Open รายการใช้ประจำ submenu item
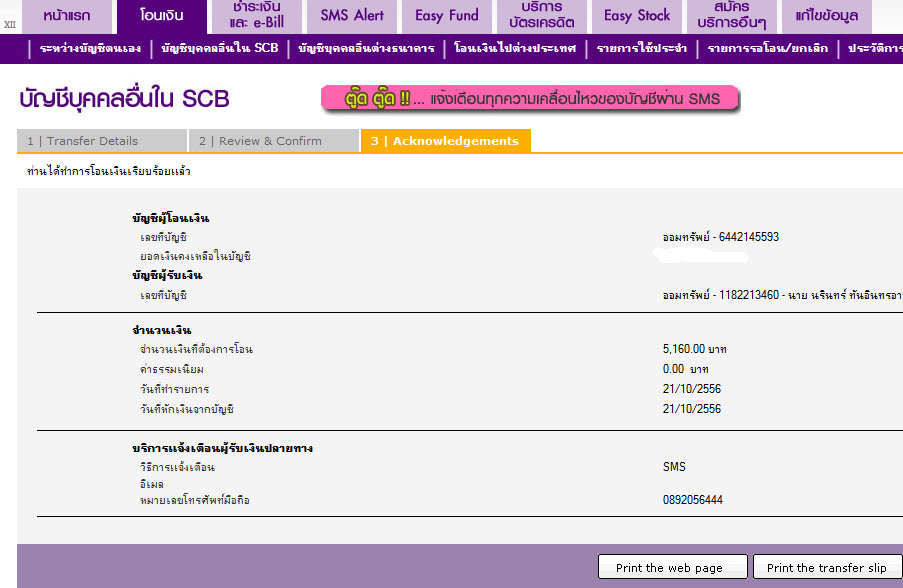 coord(642,48)
